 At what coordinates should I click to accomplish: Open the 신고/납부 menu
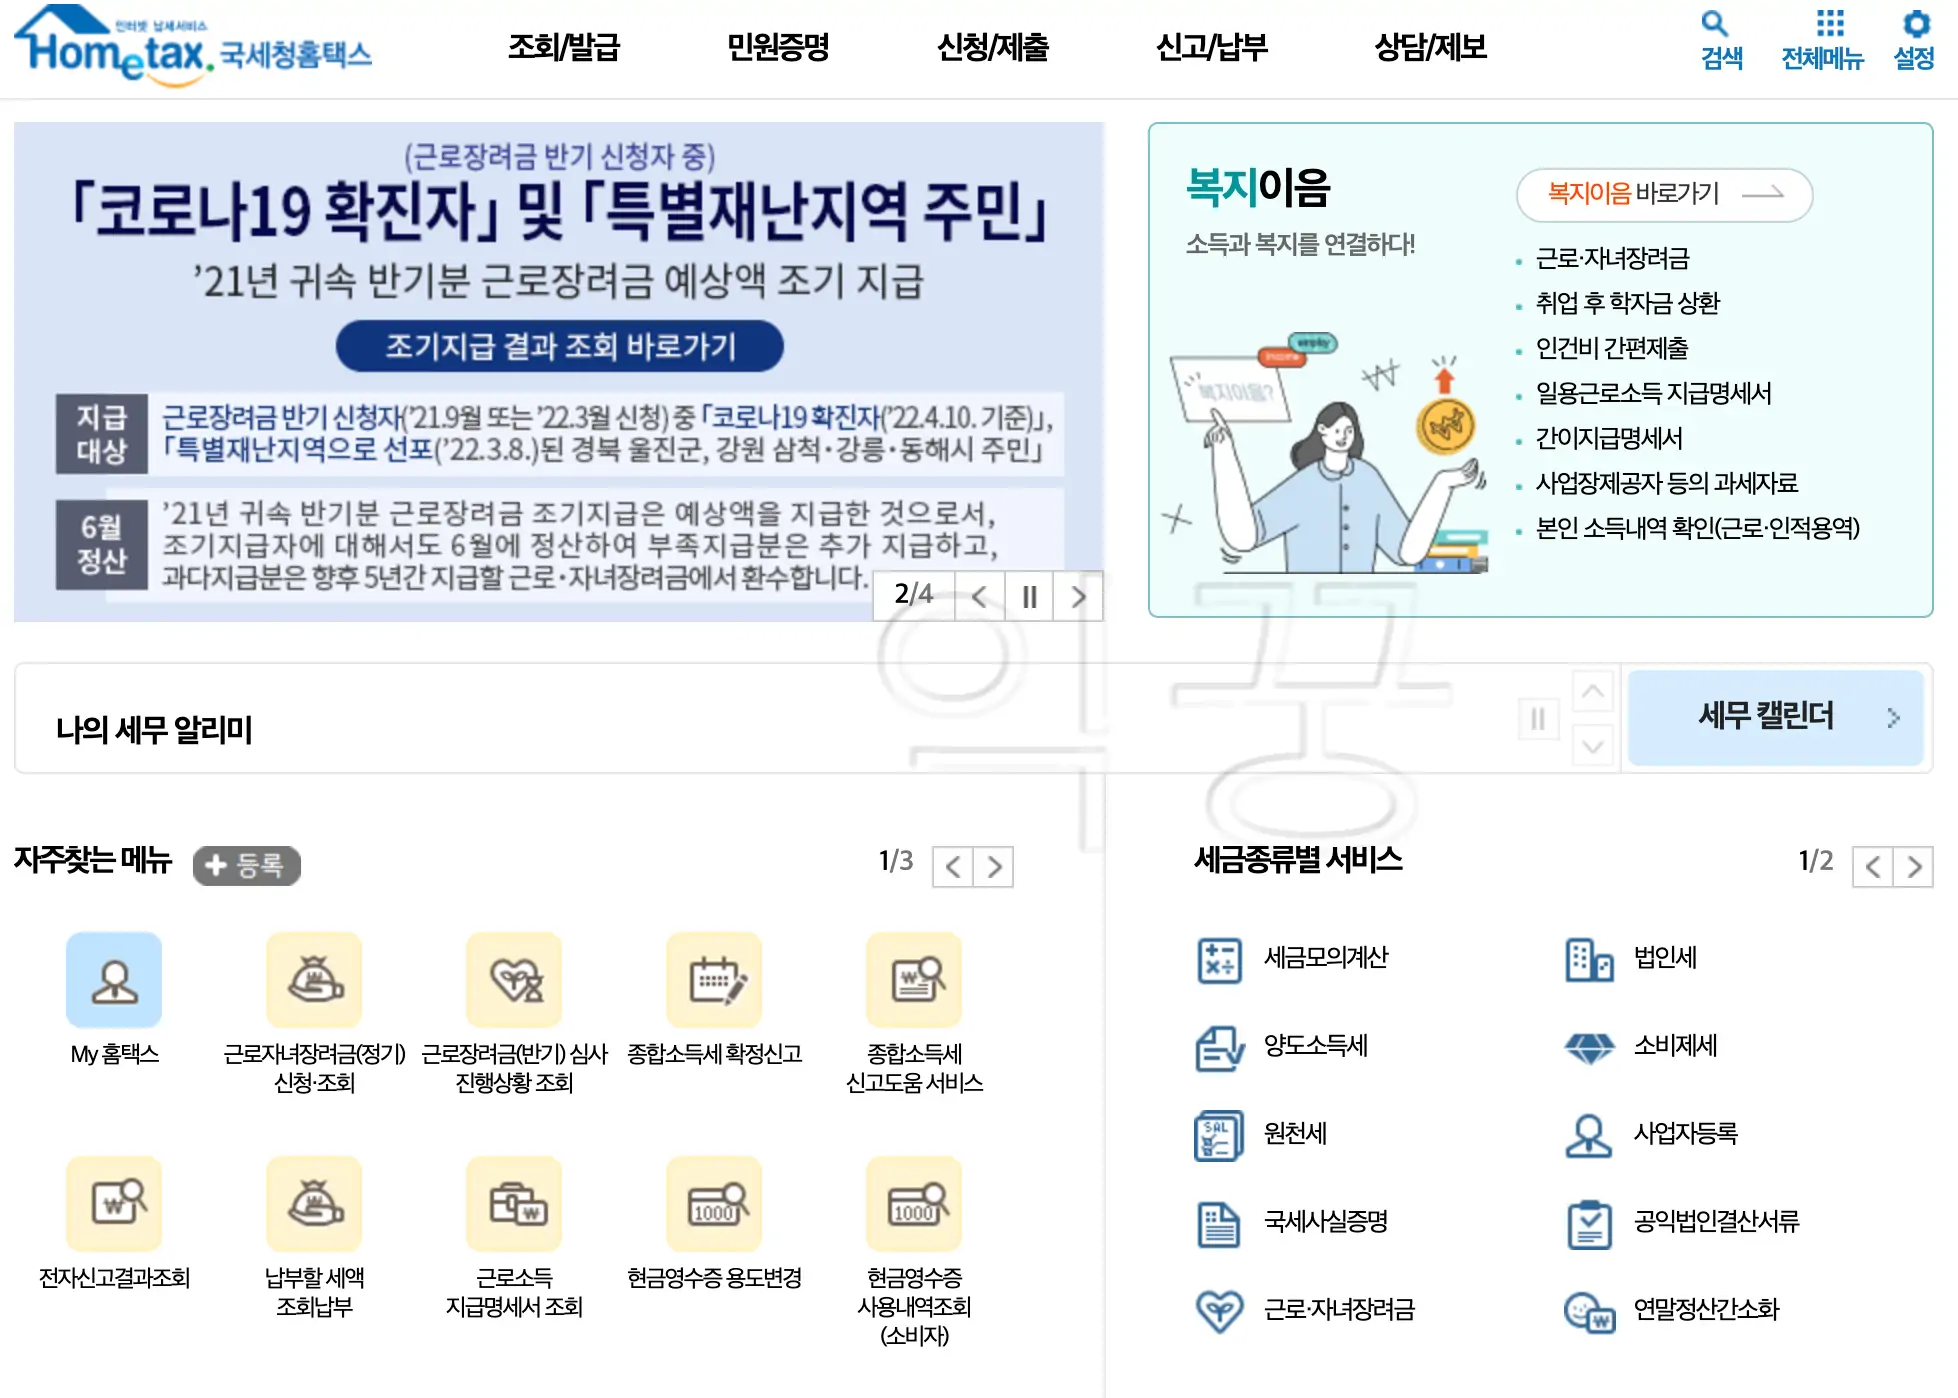[1212, 46]
